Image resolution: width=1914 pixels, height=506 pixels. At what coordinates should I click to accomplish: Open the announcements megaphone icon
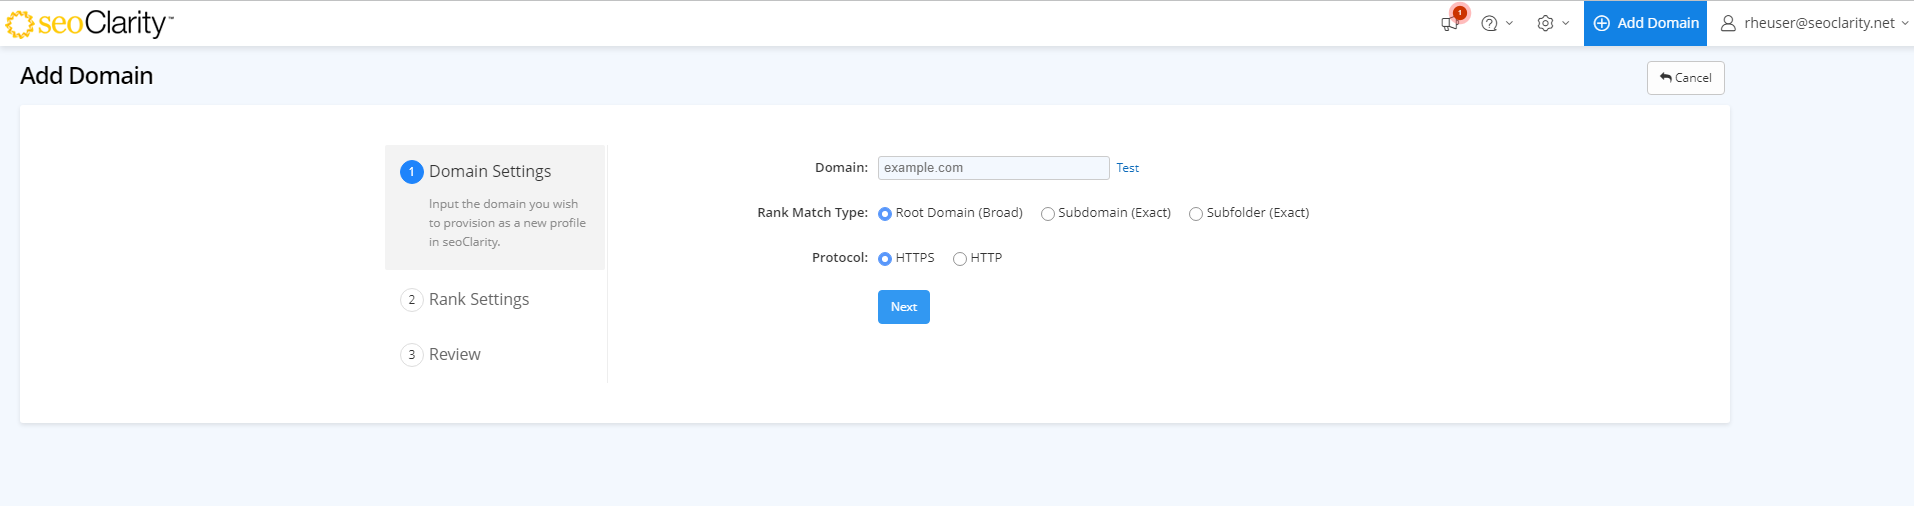coord(1449,23)
